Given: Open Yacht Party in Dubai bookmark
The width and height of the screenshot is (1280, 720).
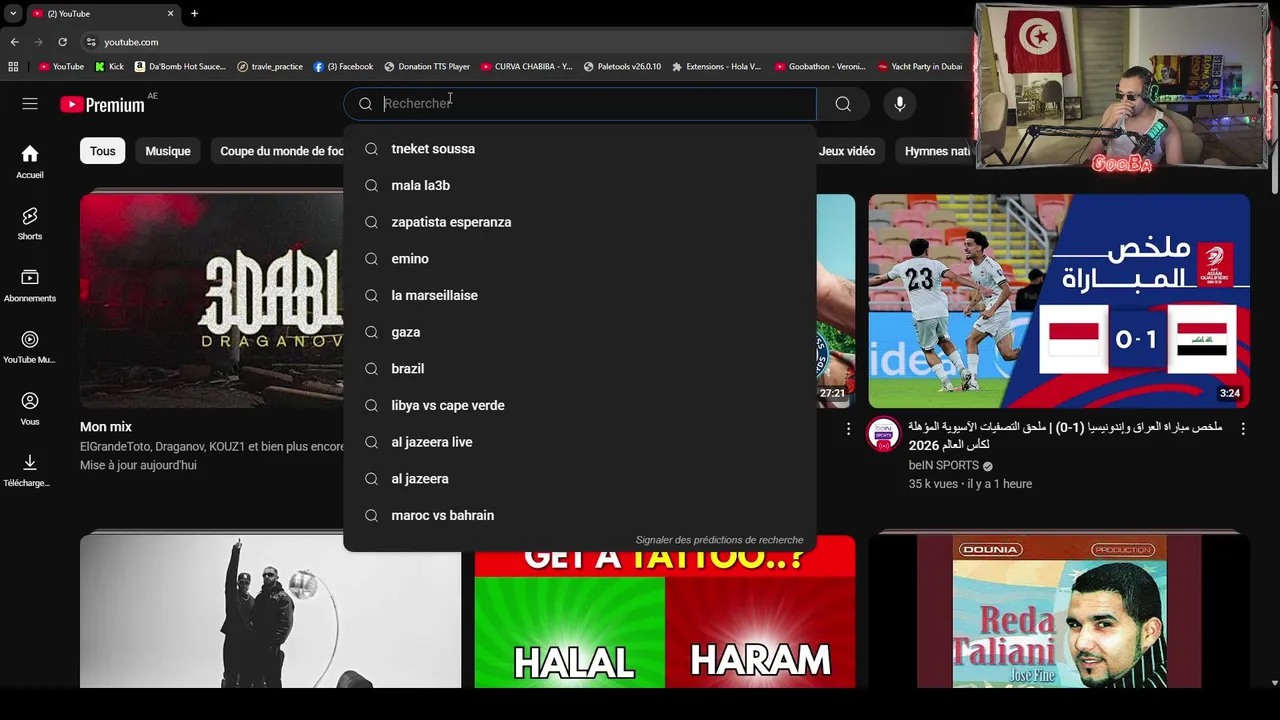Looking at the screenshot, I should tap(920, 67).
